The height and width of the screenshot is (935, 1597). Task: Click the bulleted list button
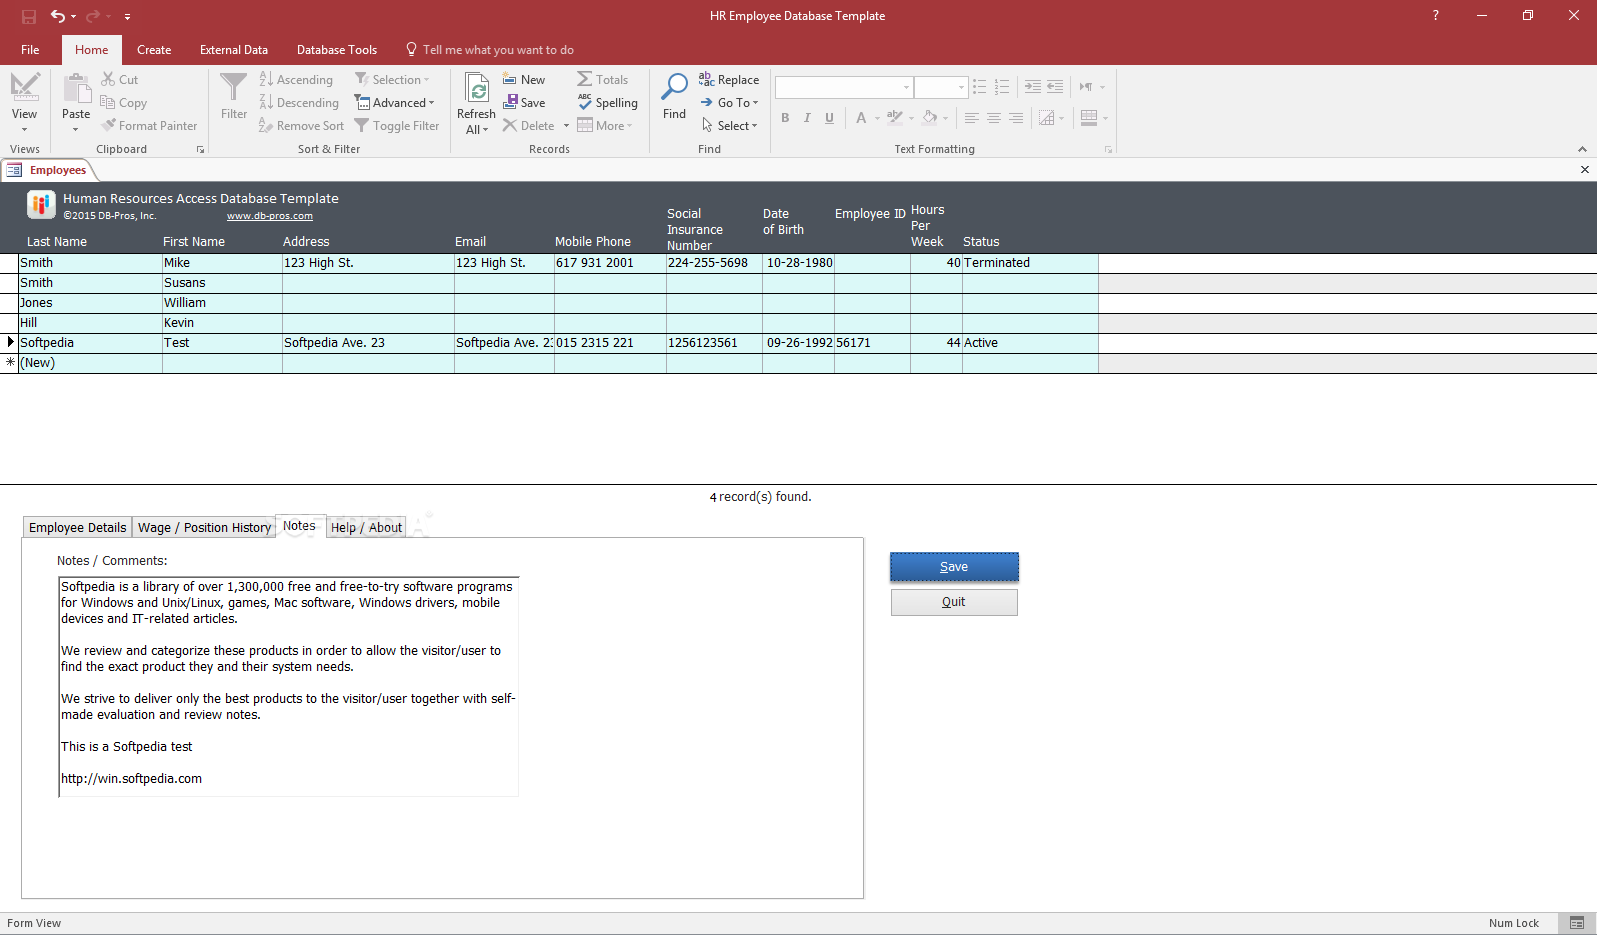click(x=980, y=87)
